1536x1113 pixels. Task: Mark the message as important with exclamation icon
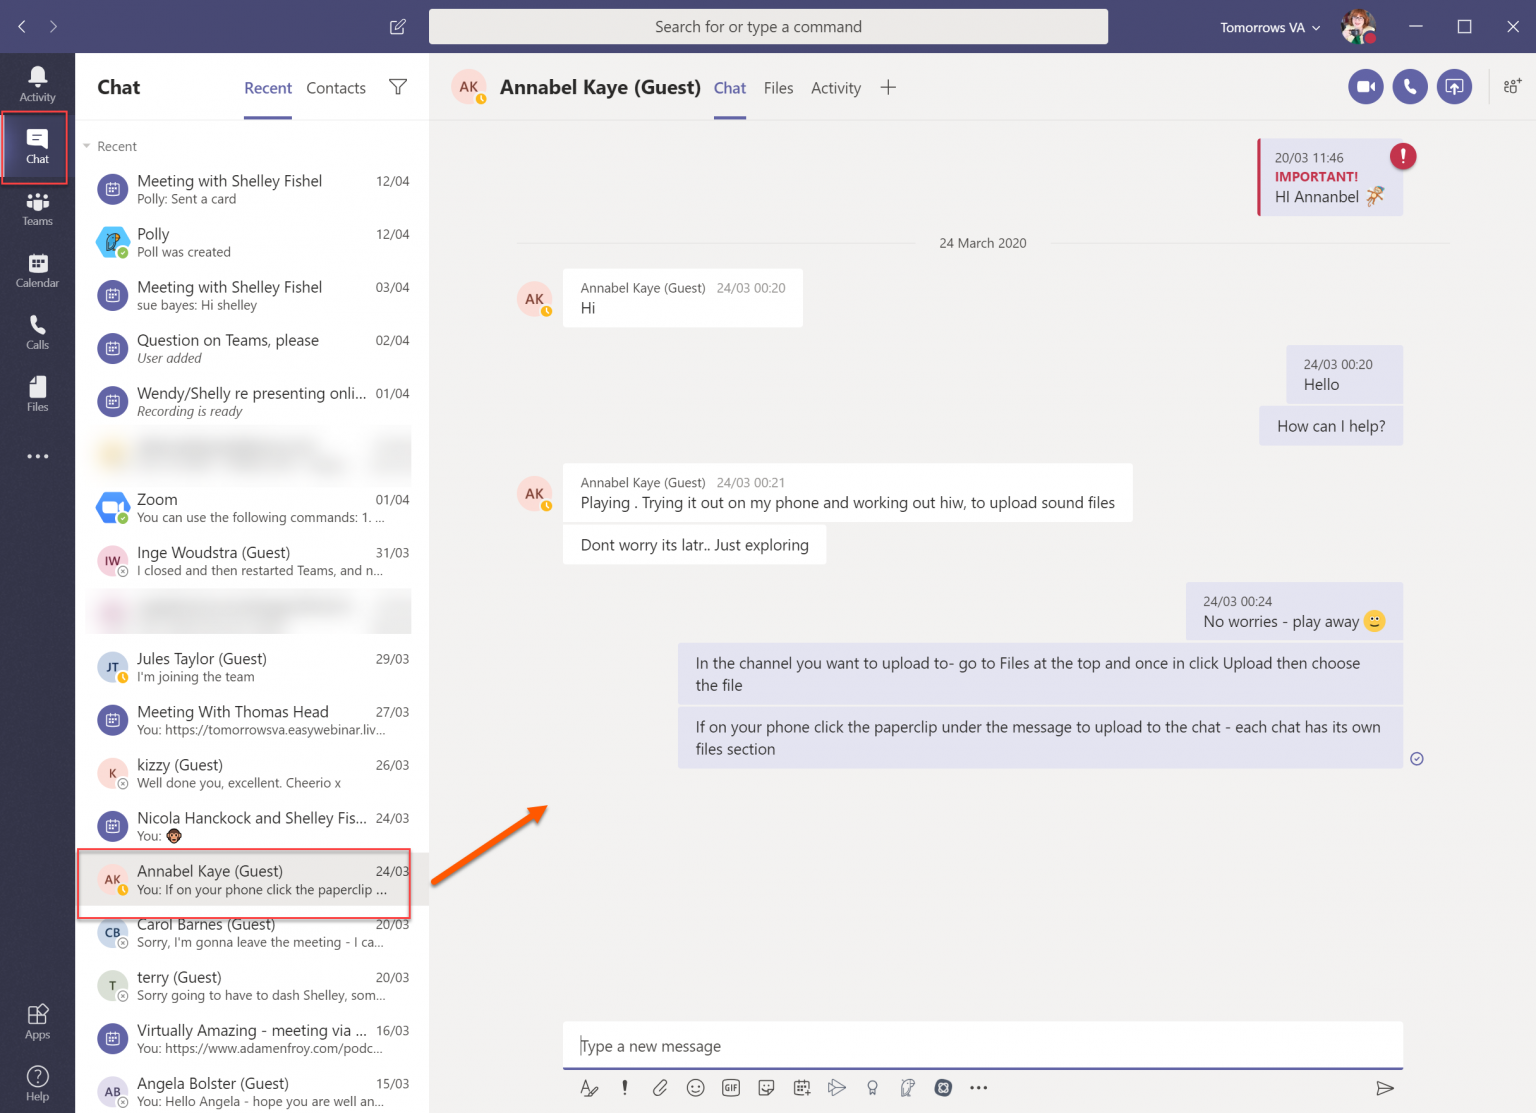coord(624,1087)
